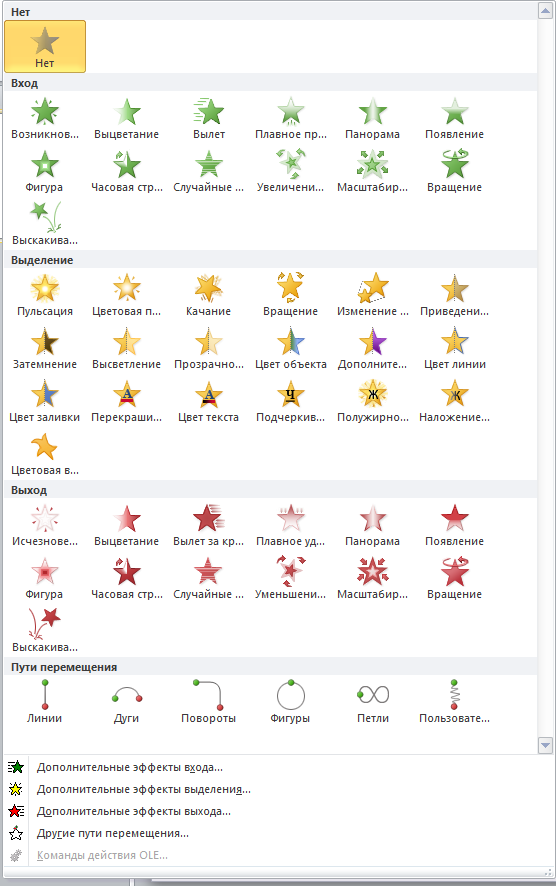
Task: Apply the Подчеркивание emphasis effect
Action: point(290,402)
